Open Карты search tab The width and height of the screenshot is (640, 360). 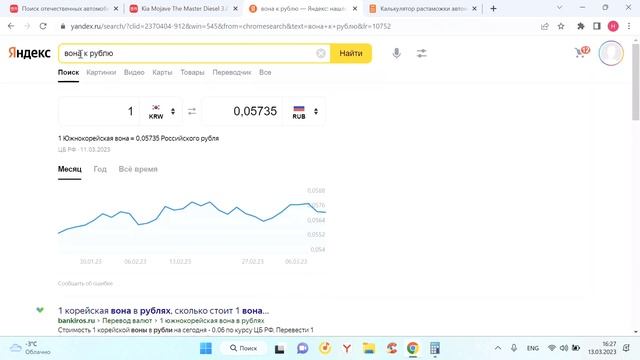coord(162,72)
